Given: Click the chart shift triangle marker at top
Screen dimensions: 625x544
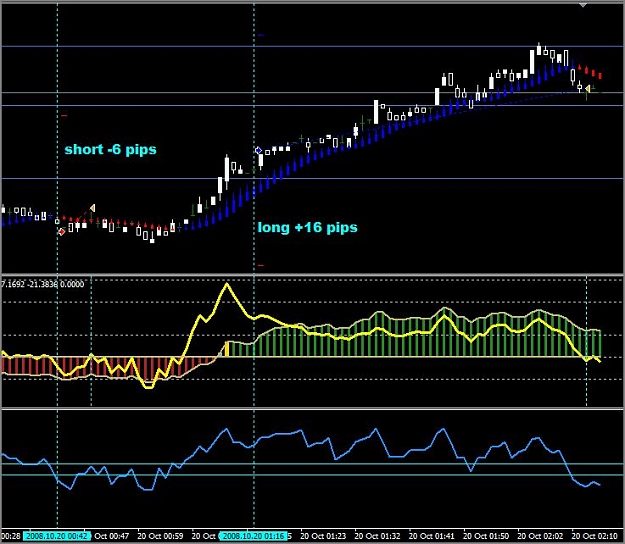Looking at the screenshot, I should point(583,5).
